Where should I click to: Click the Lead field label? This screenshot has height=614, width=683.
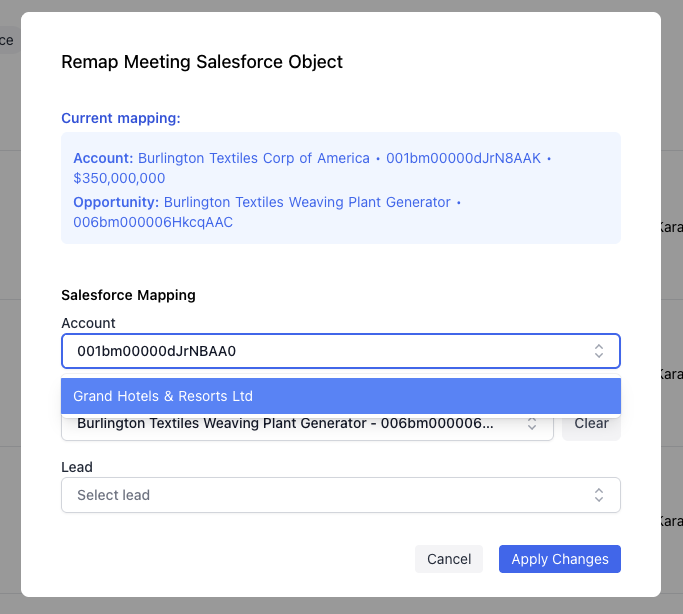(x=77, y=467)
